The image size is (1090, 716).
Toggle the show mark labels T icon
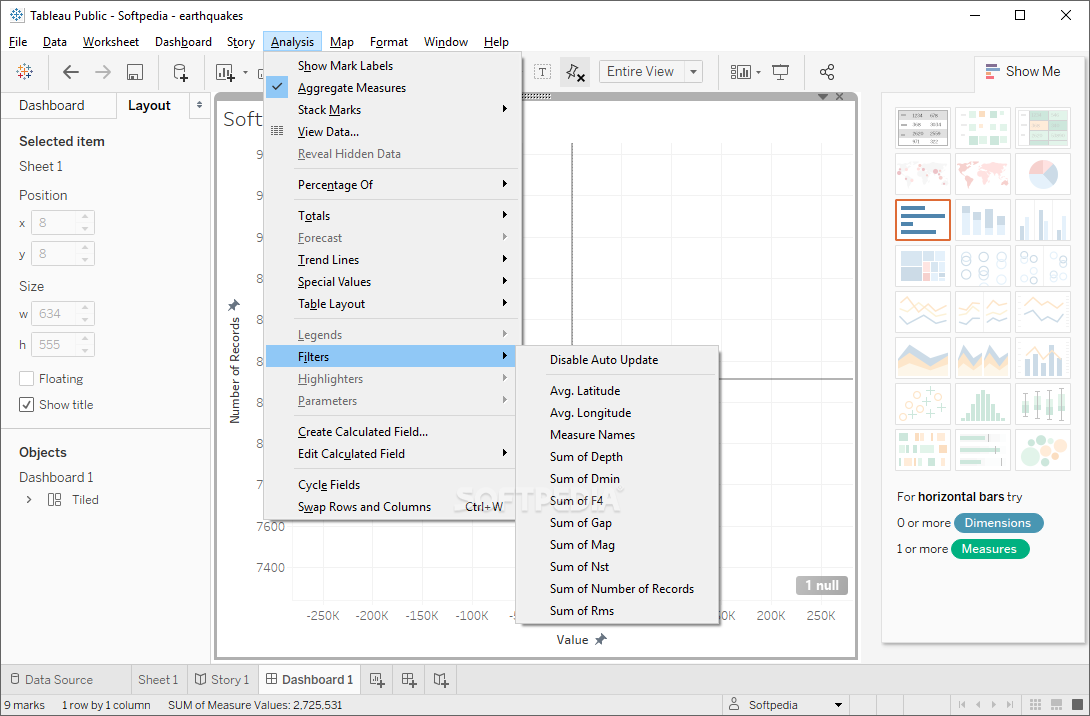[x=542, y=72]
